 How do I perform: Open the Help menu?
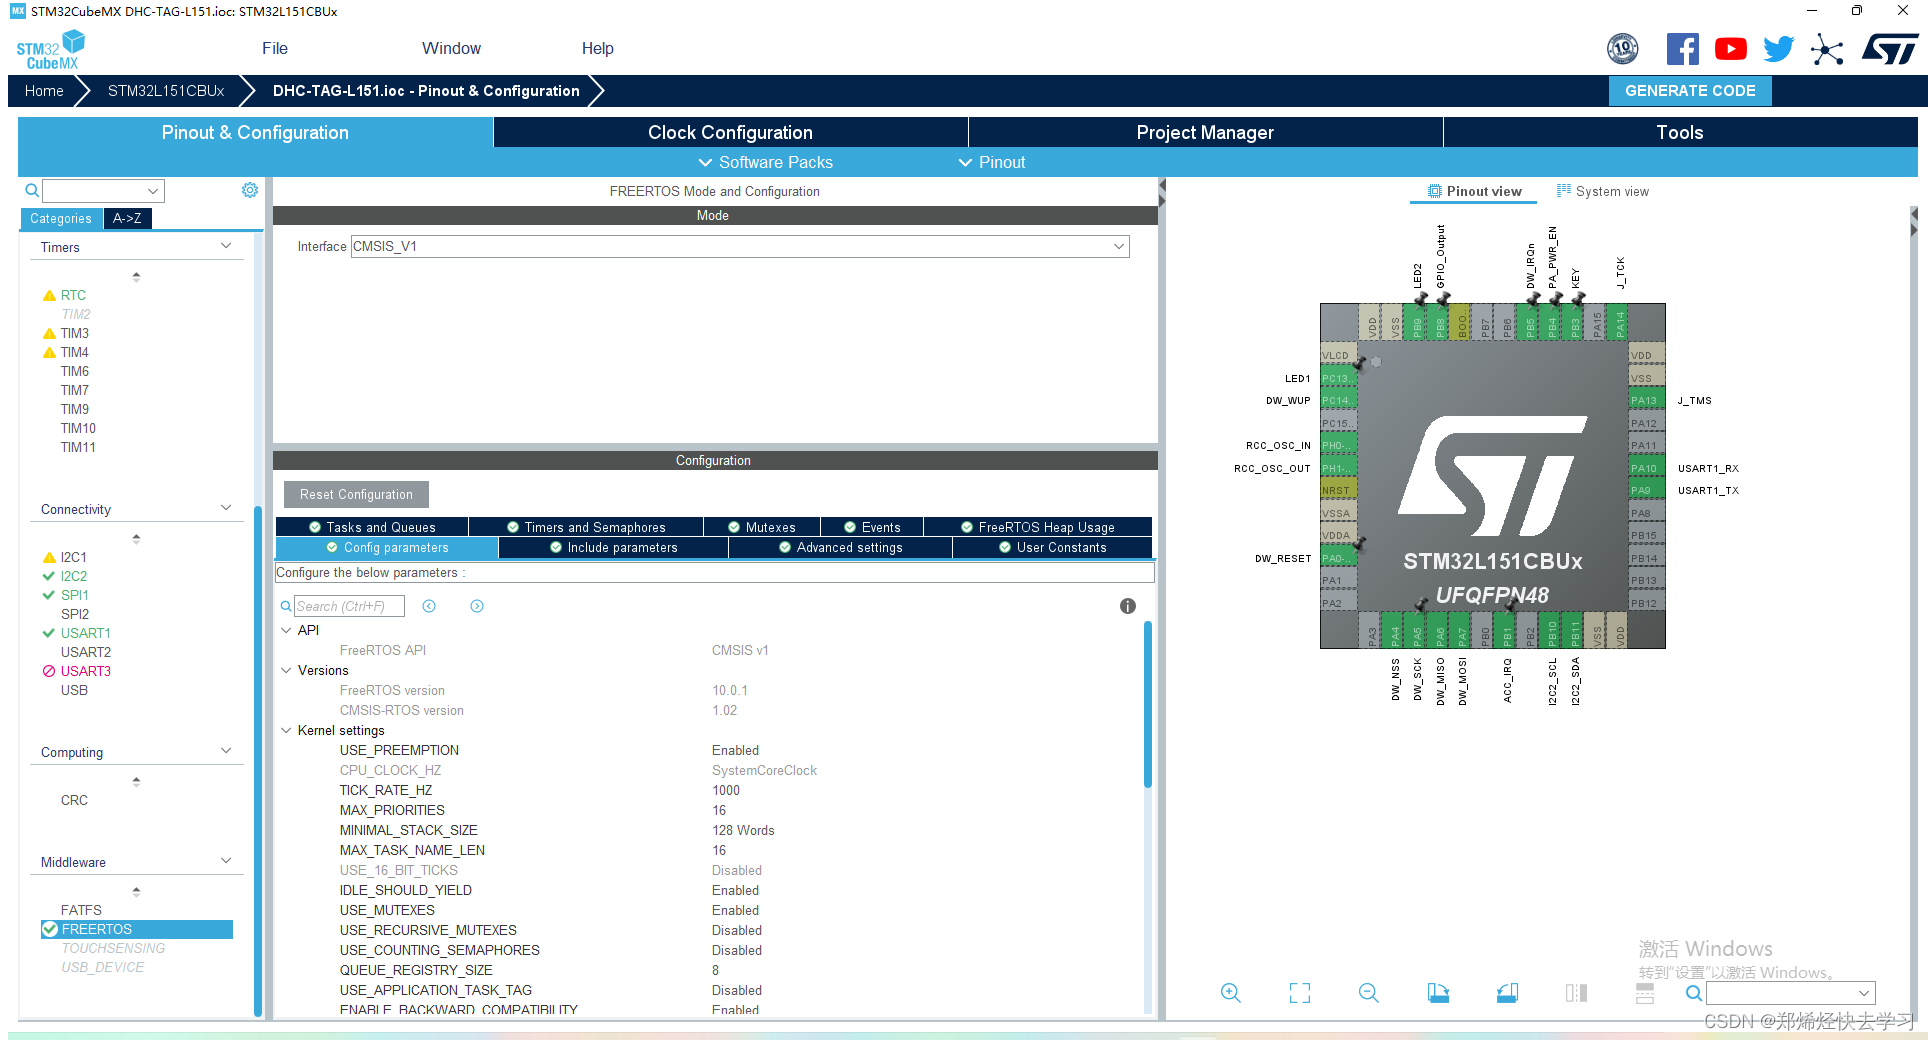[x=598, y=48]
